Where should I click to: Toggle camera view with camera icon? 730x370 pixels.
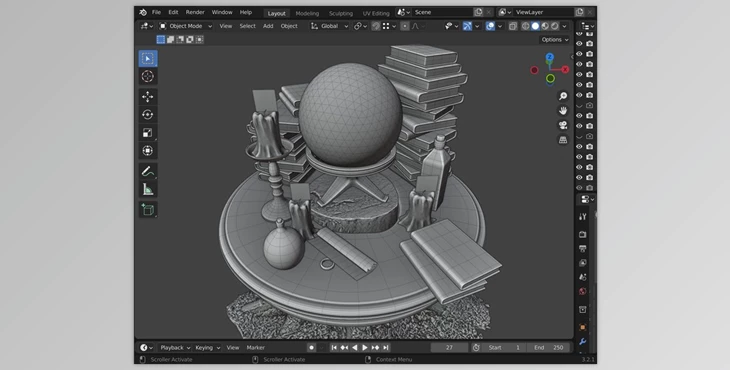pyautogui.click(x=563, y=125)
